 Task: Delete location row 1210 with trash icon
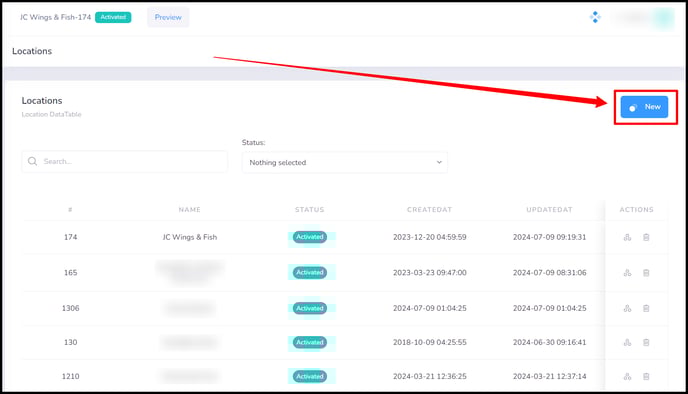(x=646, y=376)
